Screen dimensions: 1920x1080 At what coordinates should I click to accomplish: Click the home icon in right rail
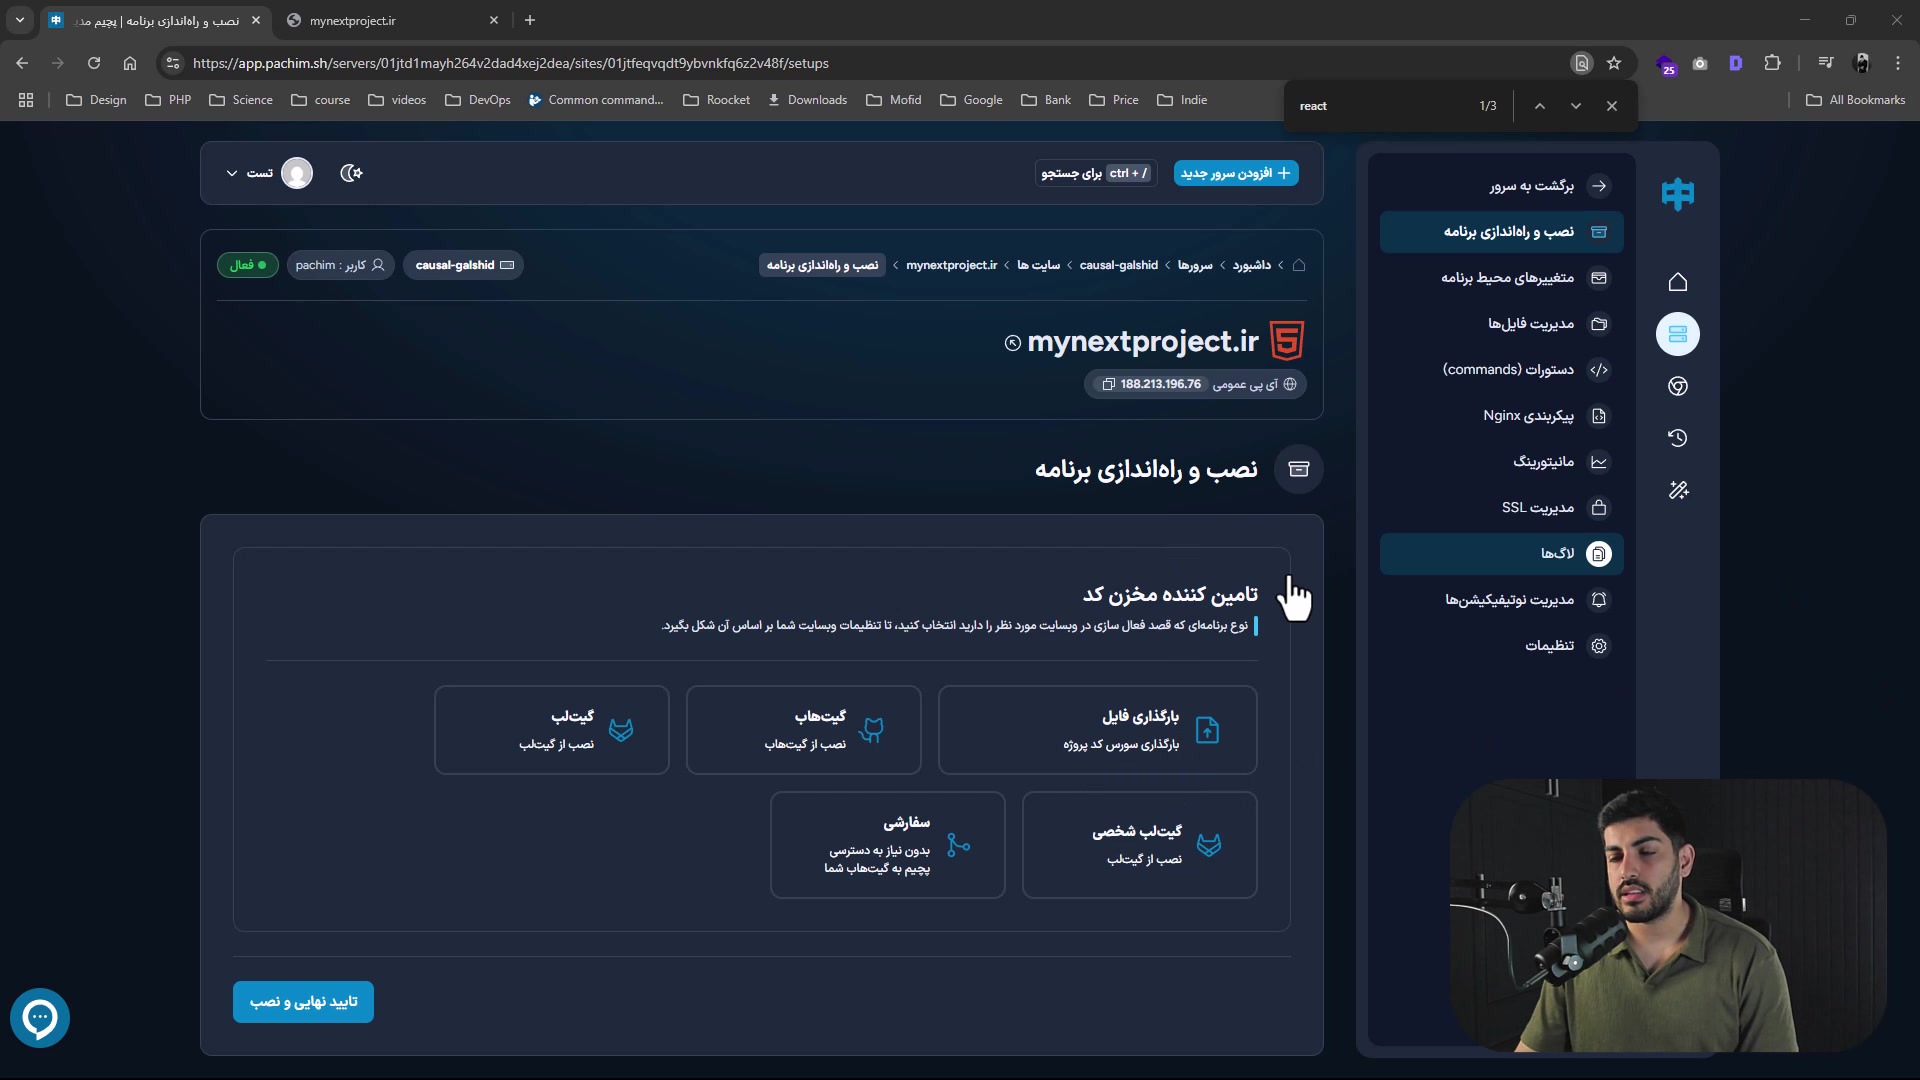[1678, 282]
